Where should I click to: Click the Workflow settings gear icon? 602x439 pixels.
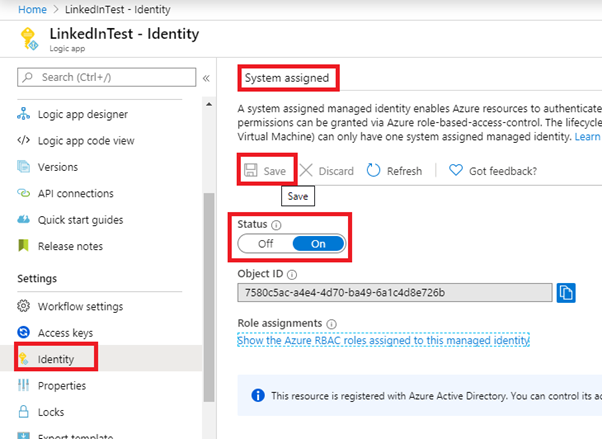point(25,306)
